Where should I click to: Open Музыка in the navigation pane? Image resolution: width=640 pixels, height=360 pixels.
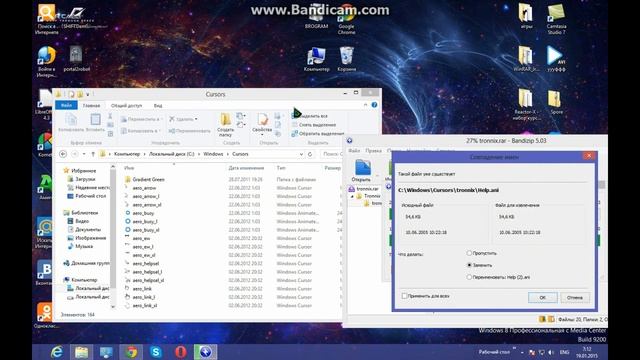pos(84,246)
